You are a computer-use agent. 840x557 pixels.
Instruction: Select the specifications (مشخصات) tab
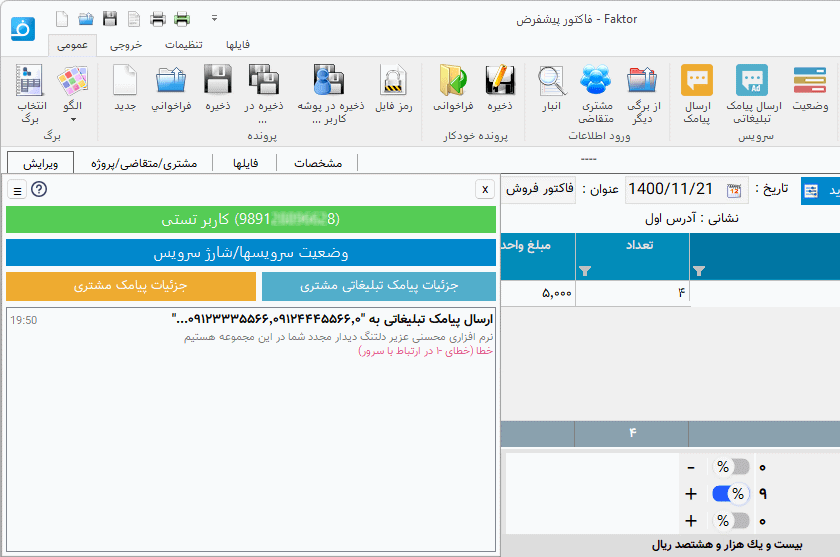click(x=316, y=162)
